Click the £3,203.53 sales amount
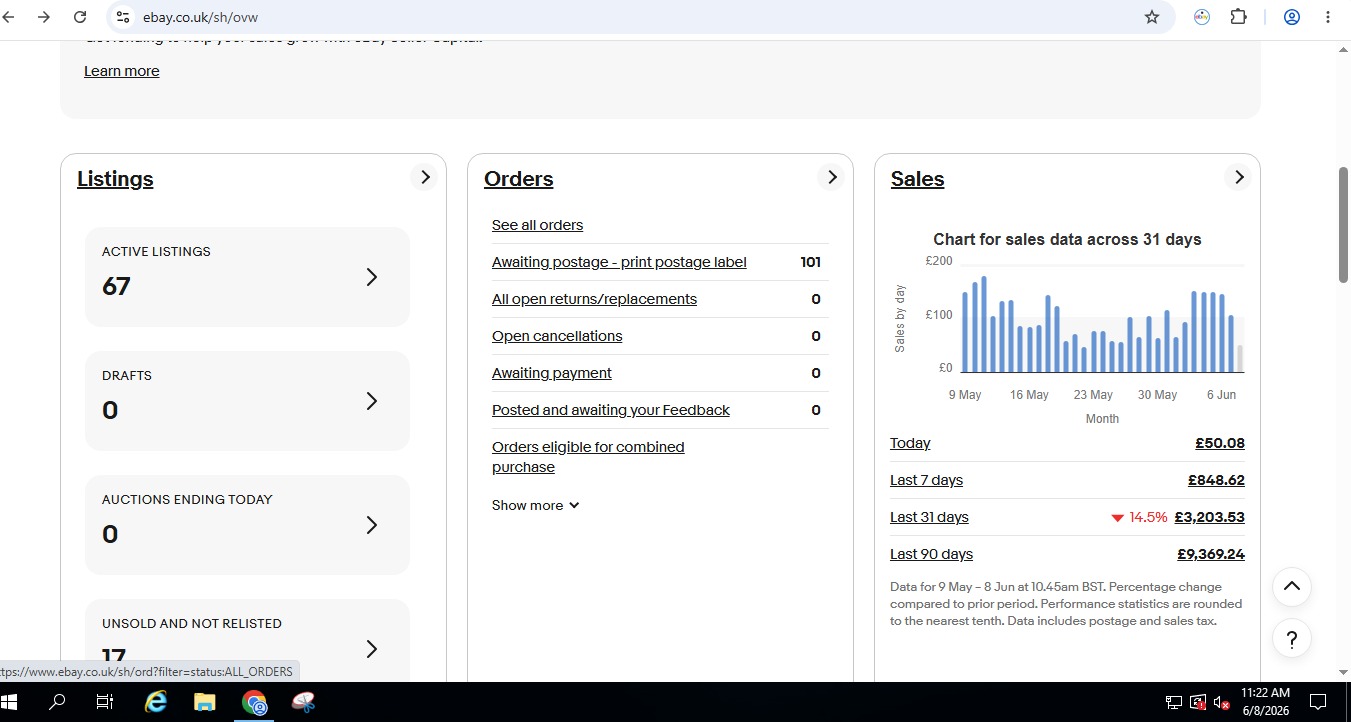The image size is (1351, 722). (x=1209, y=517)
